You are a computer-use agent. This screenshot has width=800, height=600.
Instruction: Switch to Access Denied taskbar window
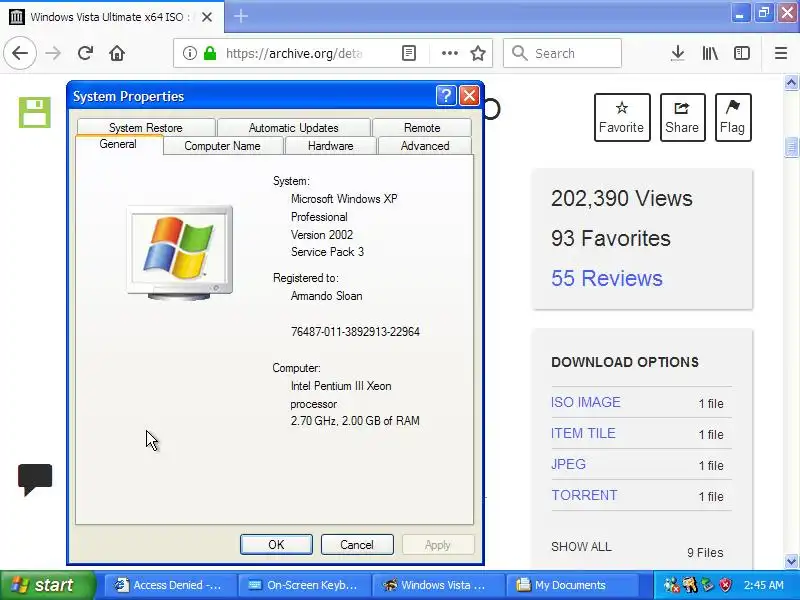click(170, 585)
